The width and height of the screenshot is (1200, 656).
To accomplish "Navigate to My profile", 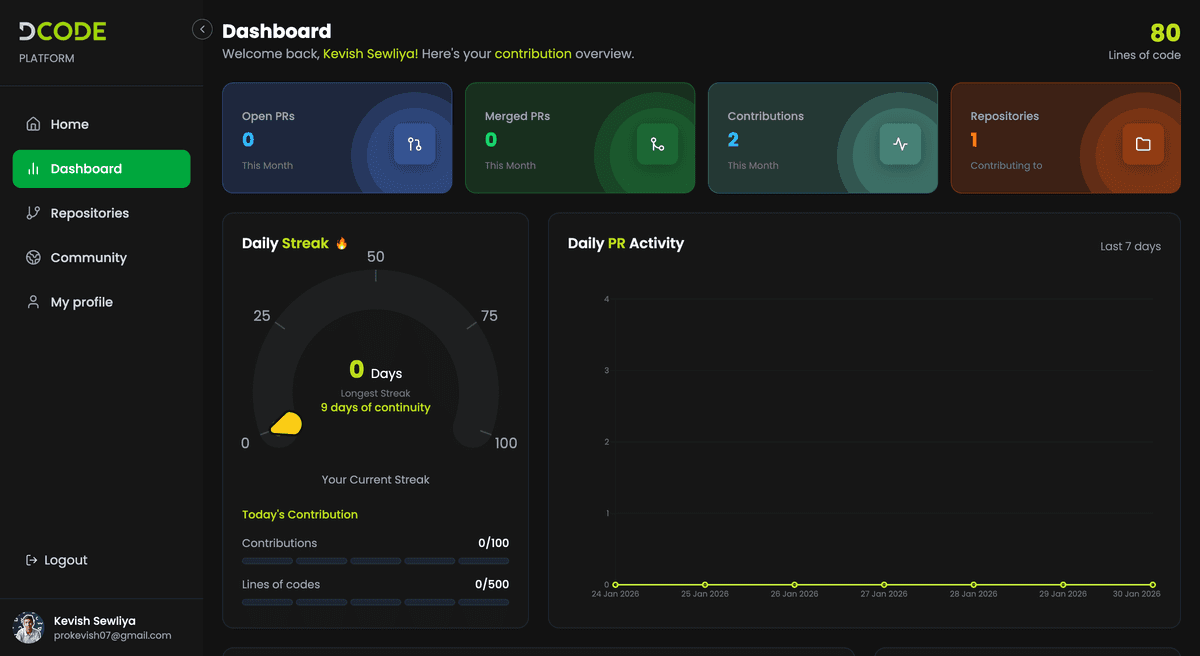I will (x=81, y=302).
